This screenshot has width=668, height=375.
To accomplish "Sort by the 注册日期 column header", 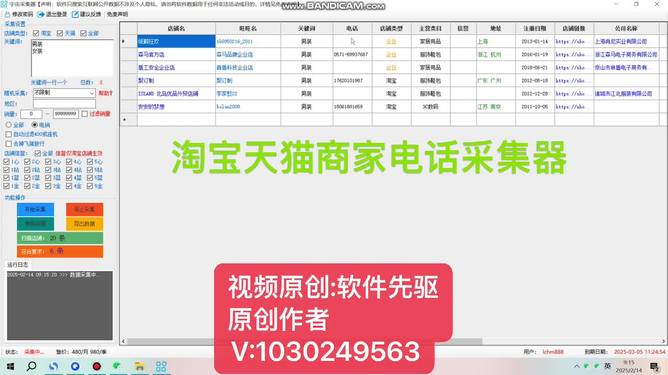I will point(535,29).
